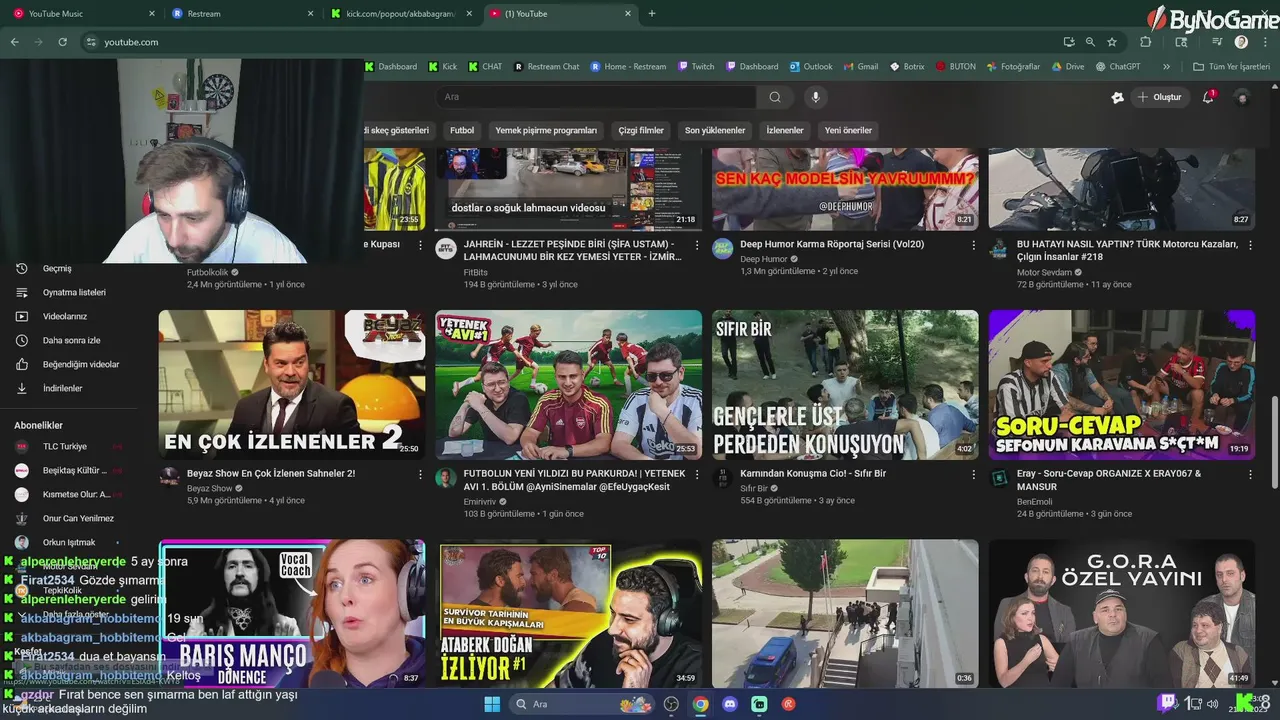Open the Onur Can Yenilmez subscription
The width and height of the screenshot is (1280, 720).
tap(78, 518)
